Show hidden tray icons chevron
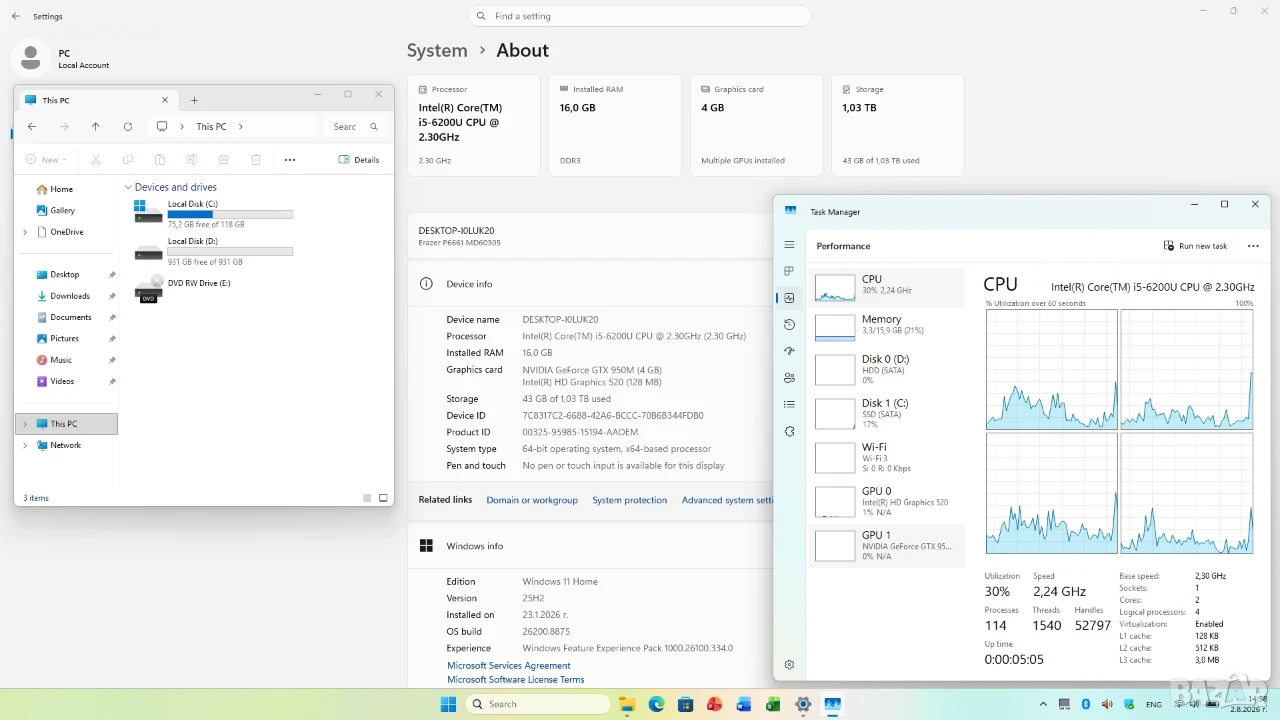1280x720 pixels. point(1043,704)
